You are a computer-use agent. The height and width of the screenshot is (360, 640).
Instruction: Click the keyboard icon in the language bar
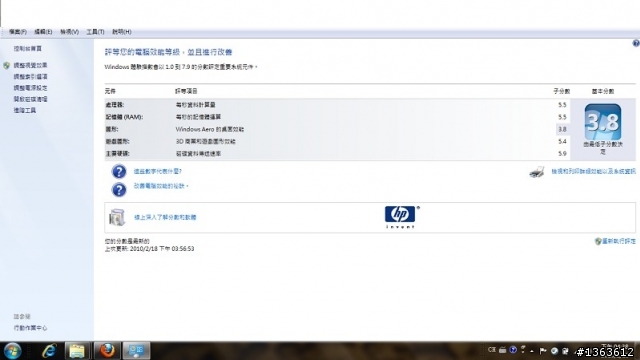pyautogui.click(x=502, y=350)
